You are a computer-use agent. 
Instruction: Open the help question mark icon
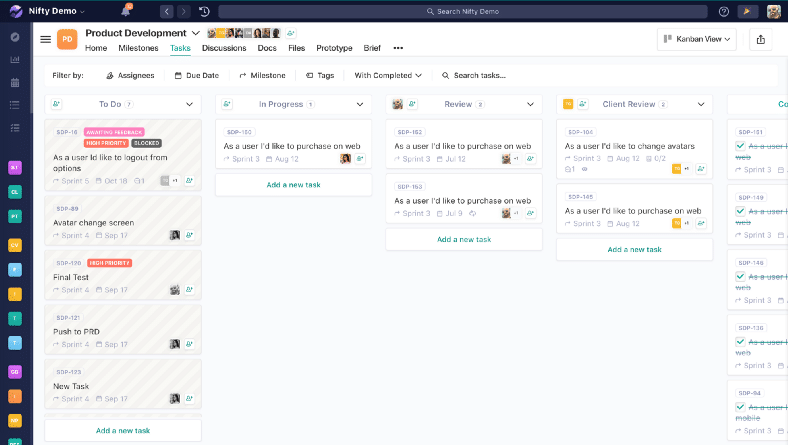[724, 11]
